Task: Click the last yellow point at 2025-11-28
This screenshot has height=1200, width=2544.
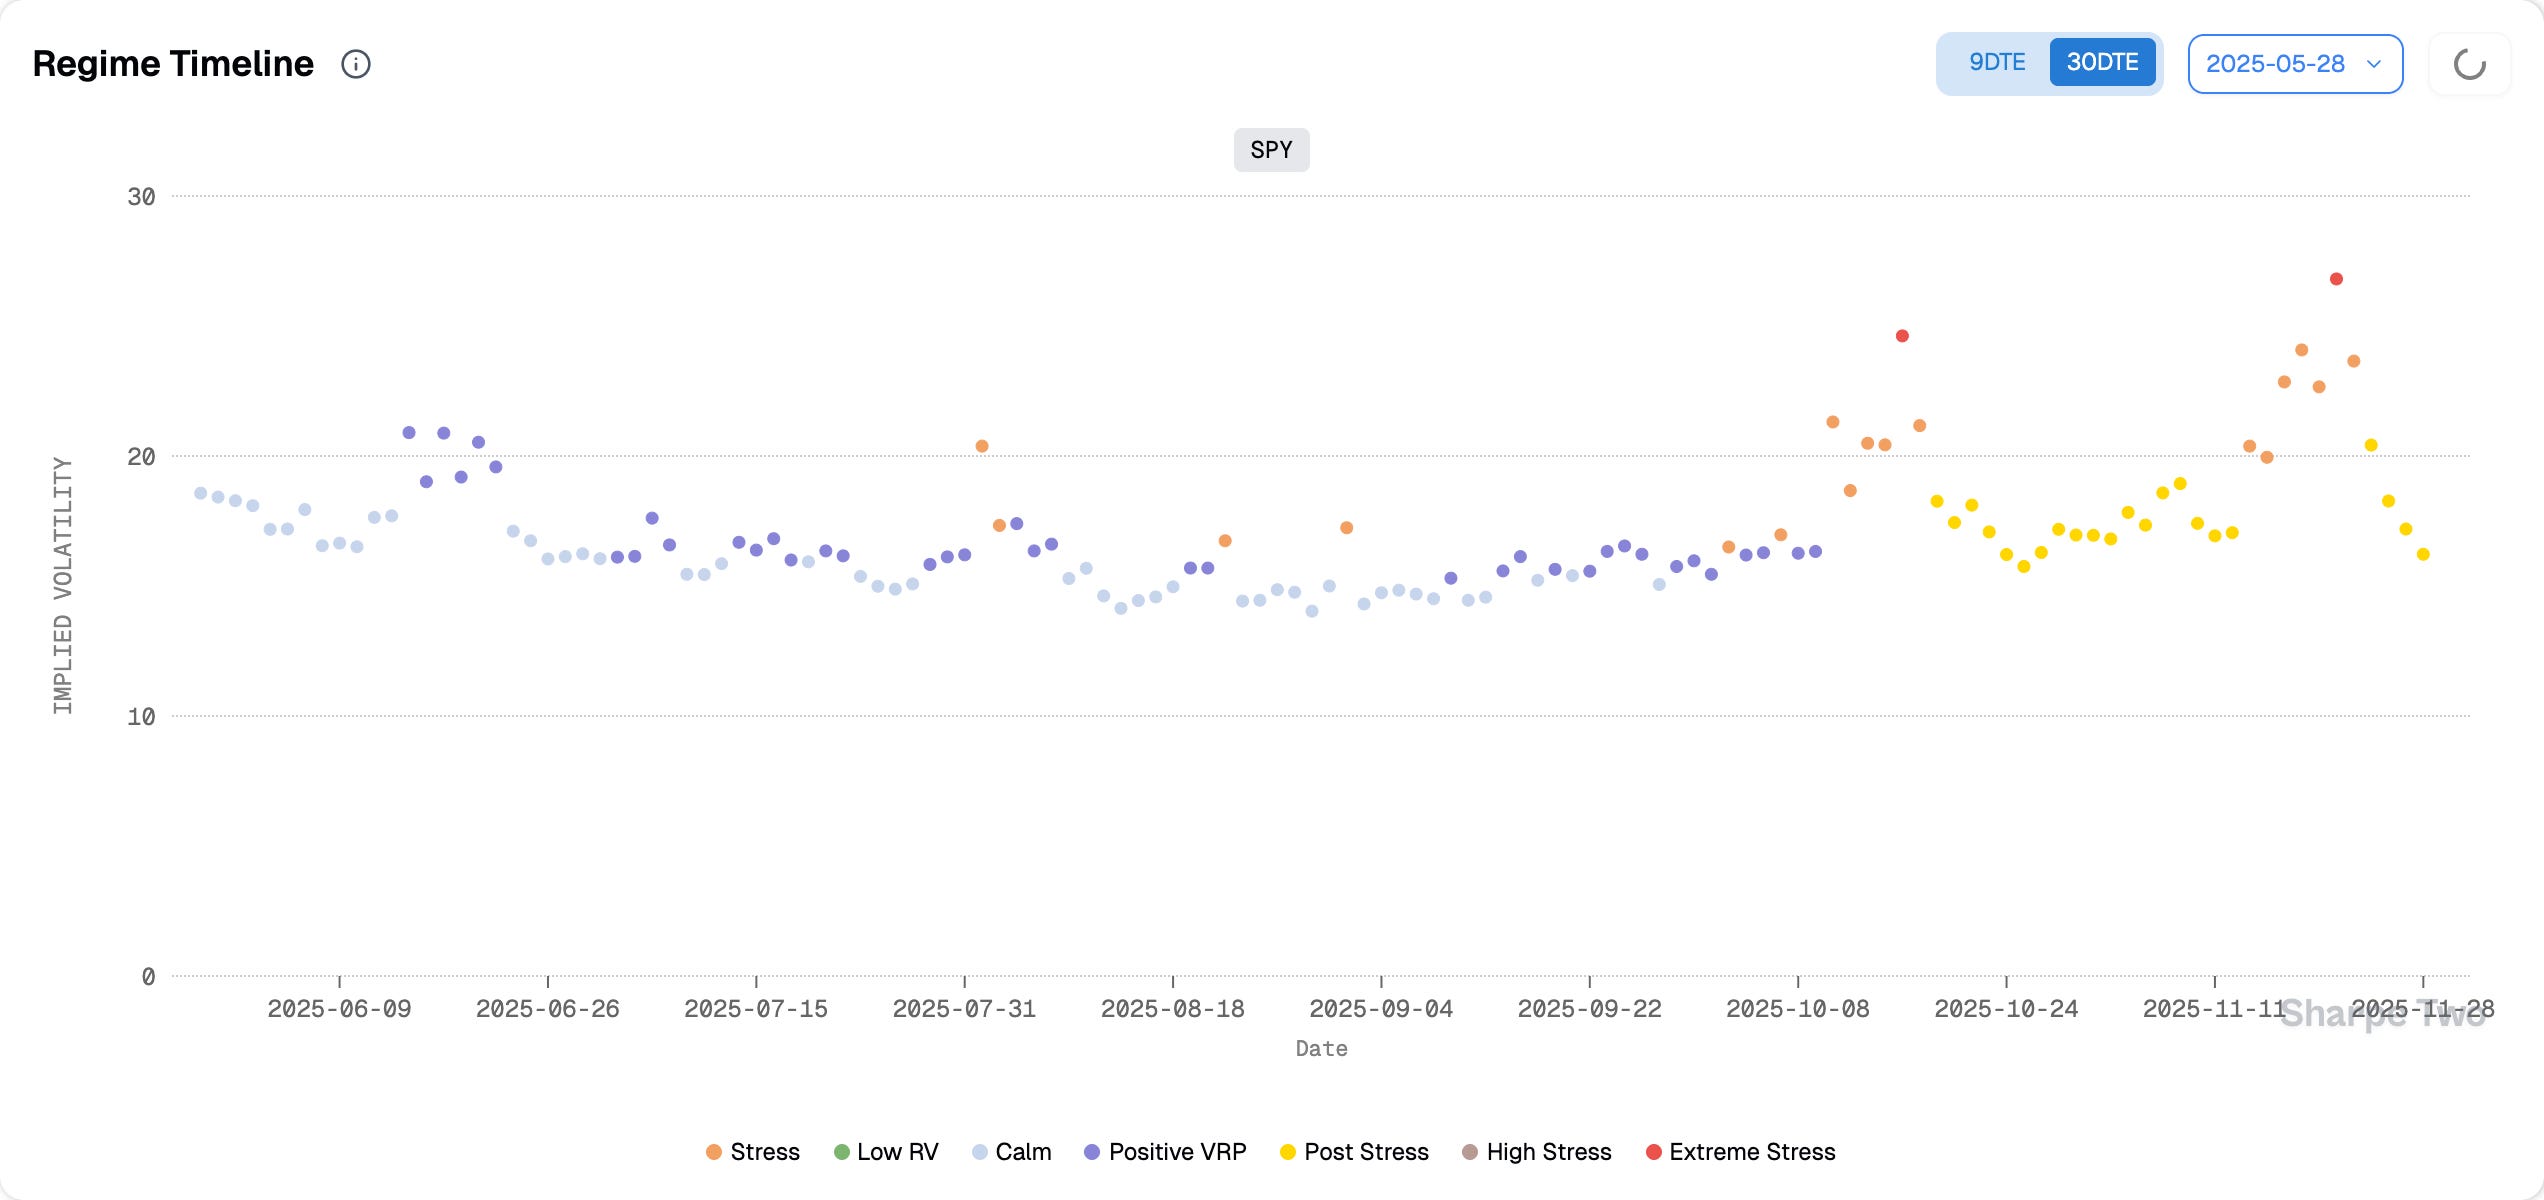Action: (x=2423, y=554)
